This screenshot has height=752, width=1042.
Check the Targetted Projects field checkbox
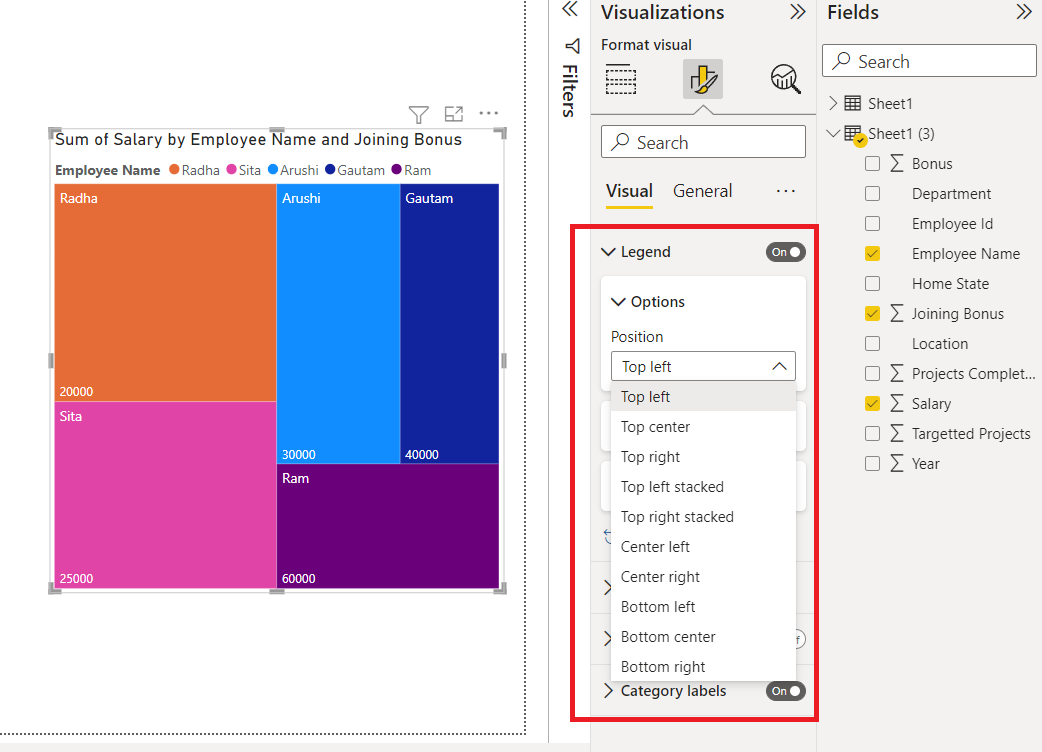tap(873, 433)
